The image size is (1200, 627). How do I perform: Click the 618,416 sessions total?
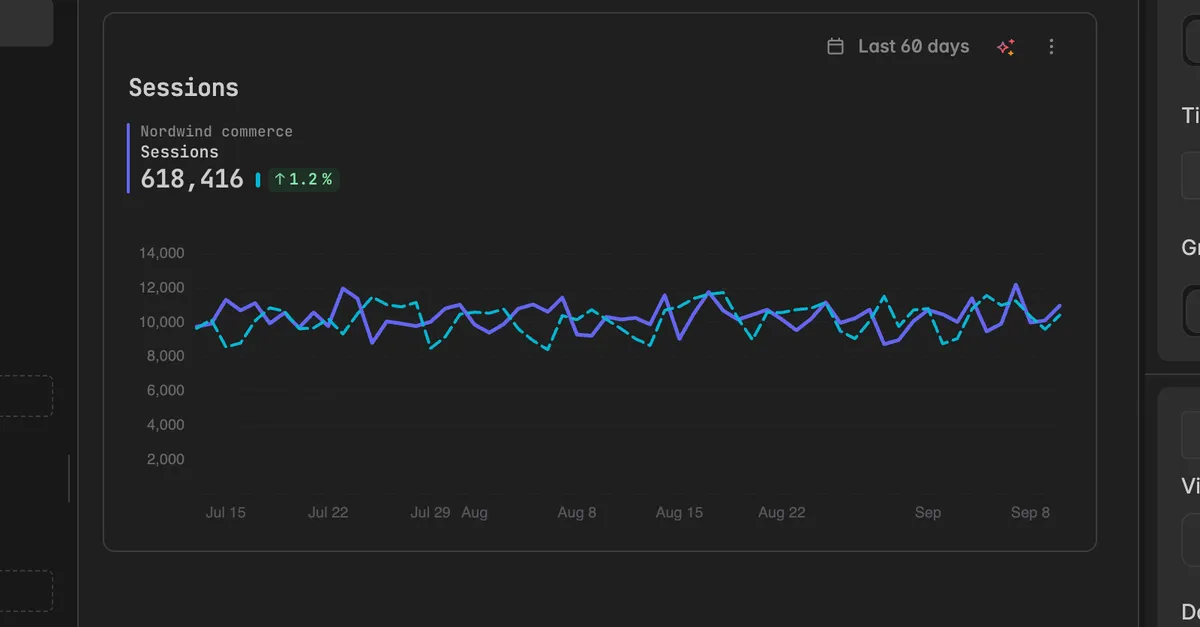pos(192,179)
